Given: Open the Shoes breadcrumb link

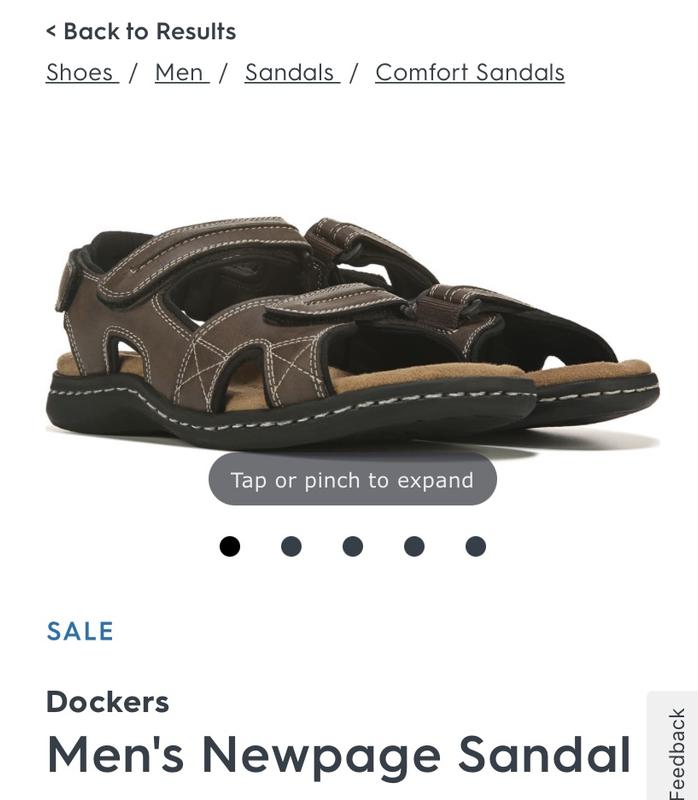Looking at the screenshot, I should pyautogui.click(x=82, y=72).
